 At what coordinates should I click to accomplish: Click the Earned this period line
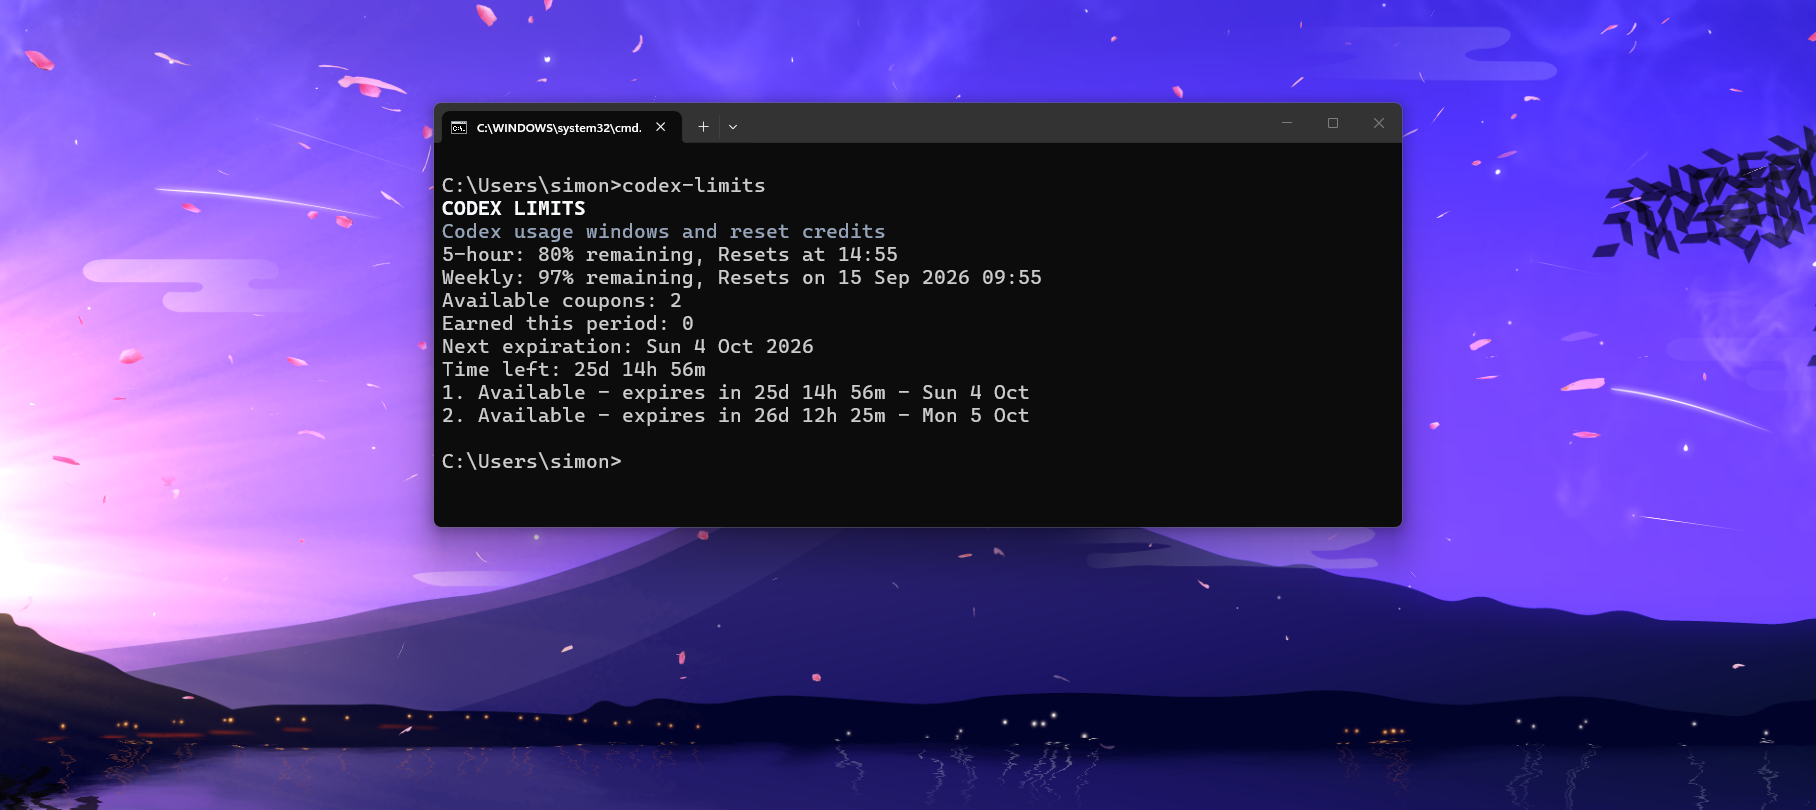pyautogui.click(x=568, y=323)
